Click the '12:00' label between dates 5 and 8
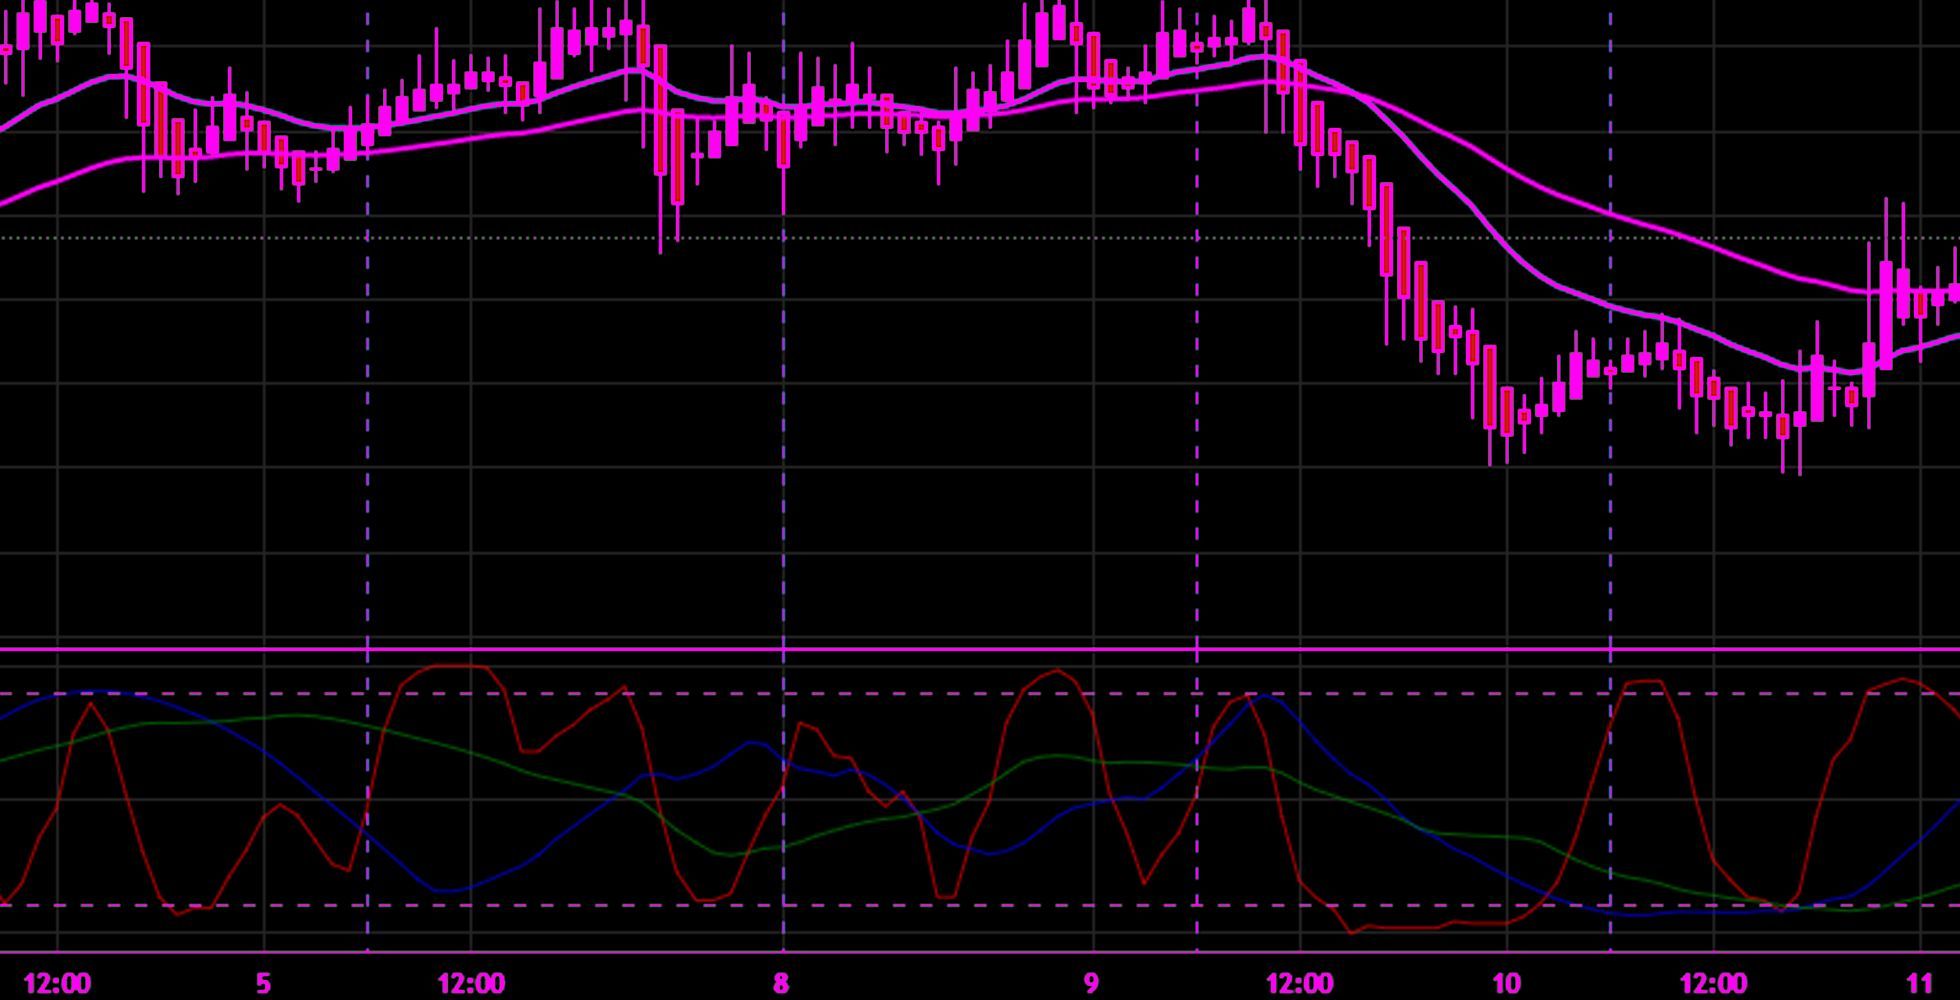The height and width of the screenshot is (1000, 1960). 471,984
